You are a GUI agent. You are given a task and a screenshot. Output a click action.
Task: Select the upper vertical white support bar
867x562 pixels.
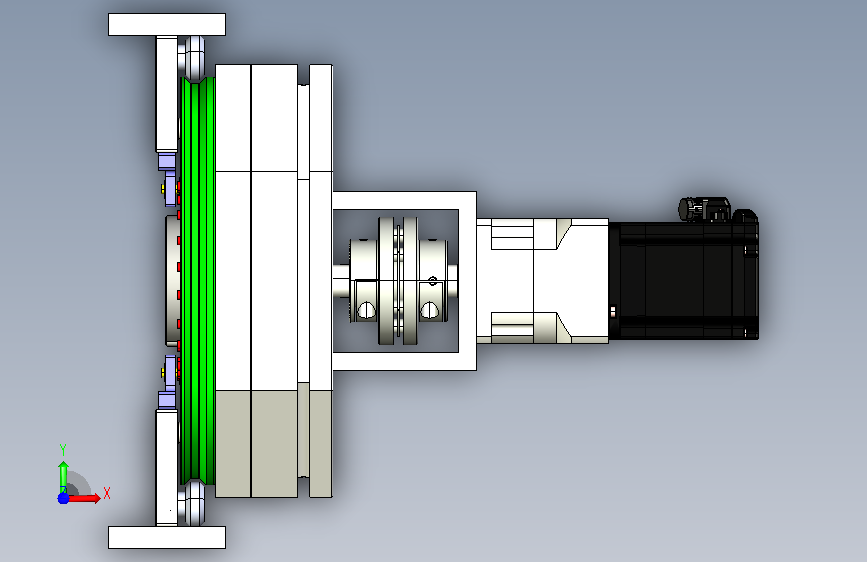(x=166, y=94)
